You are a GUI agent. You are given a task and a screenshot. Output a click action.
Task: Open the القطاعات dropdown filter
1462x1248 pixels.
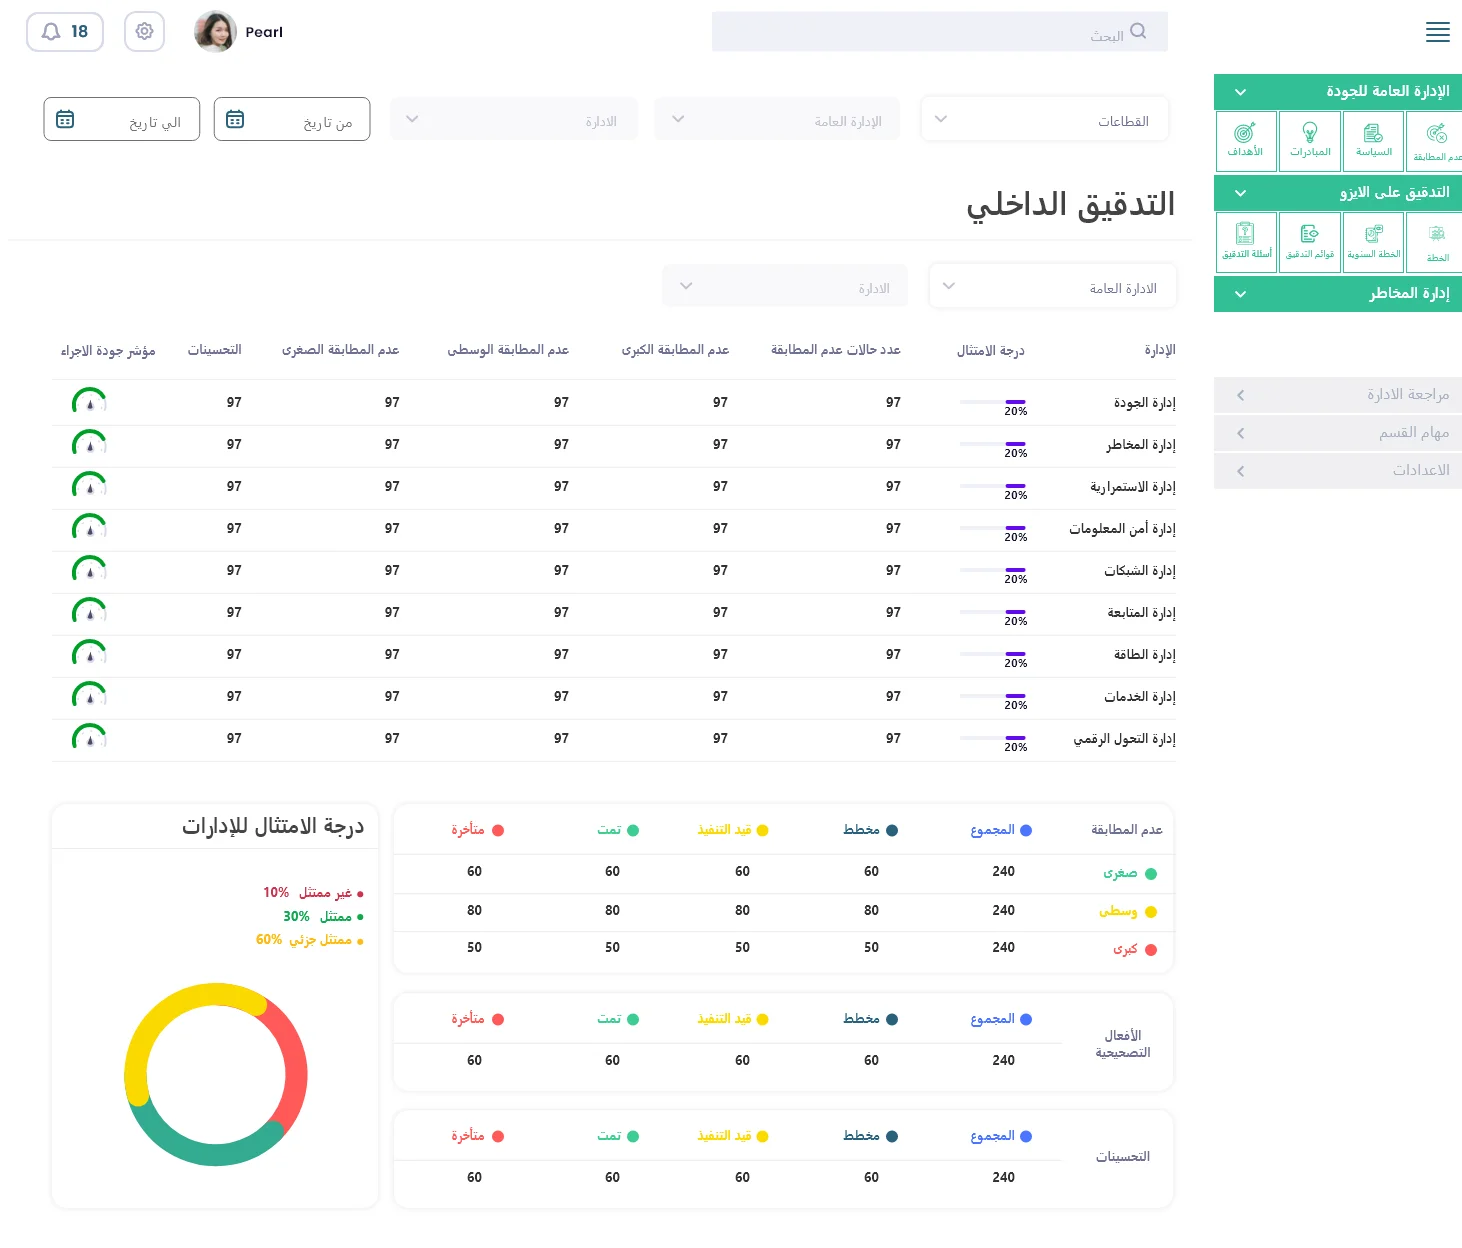click(1044, 120)
